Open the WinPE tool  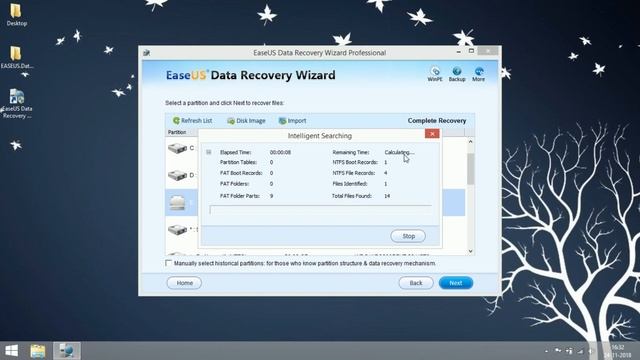pyautogui.click(x=435, y=74)
